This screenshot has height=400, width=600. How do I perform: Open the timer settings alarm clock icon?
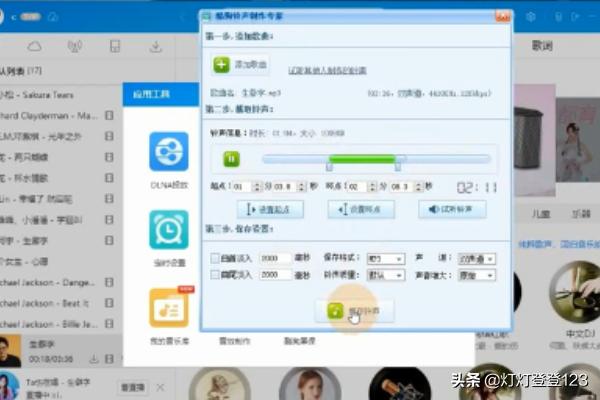coord(168,229)
